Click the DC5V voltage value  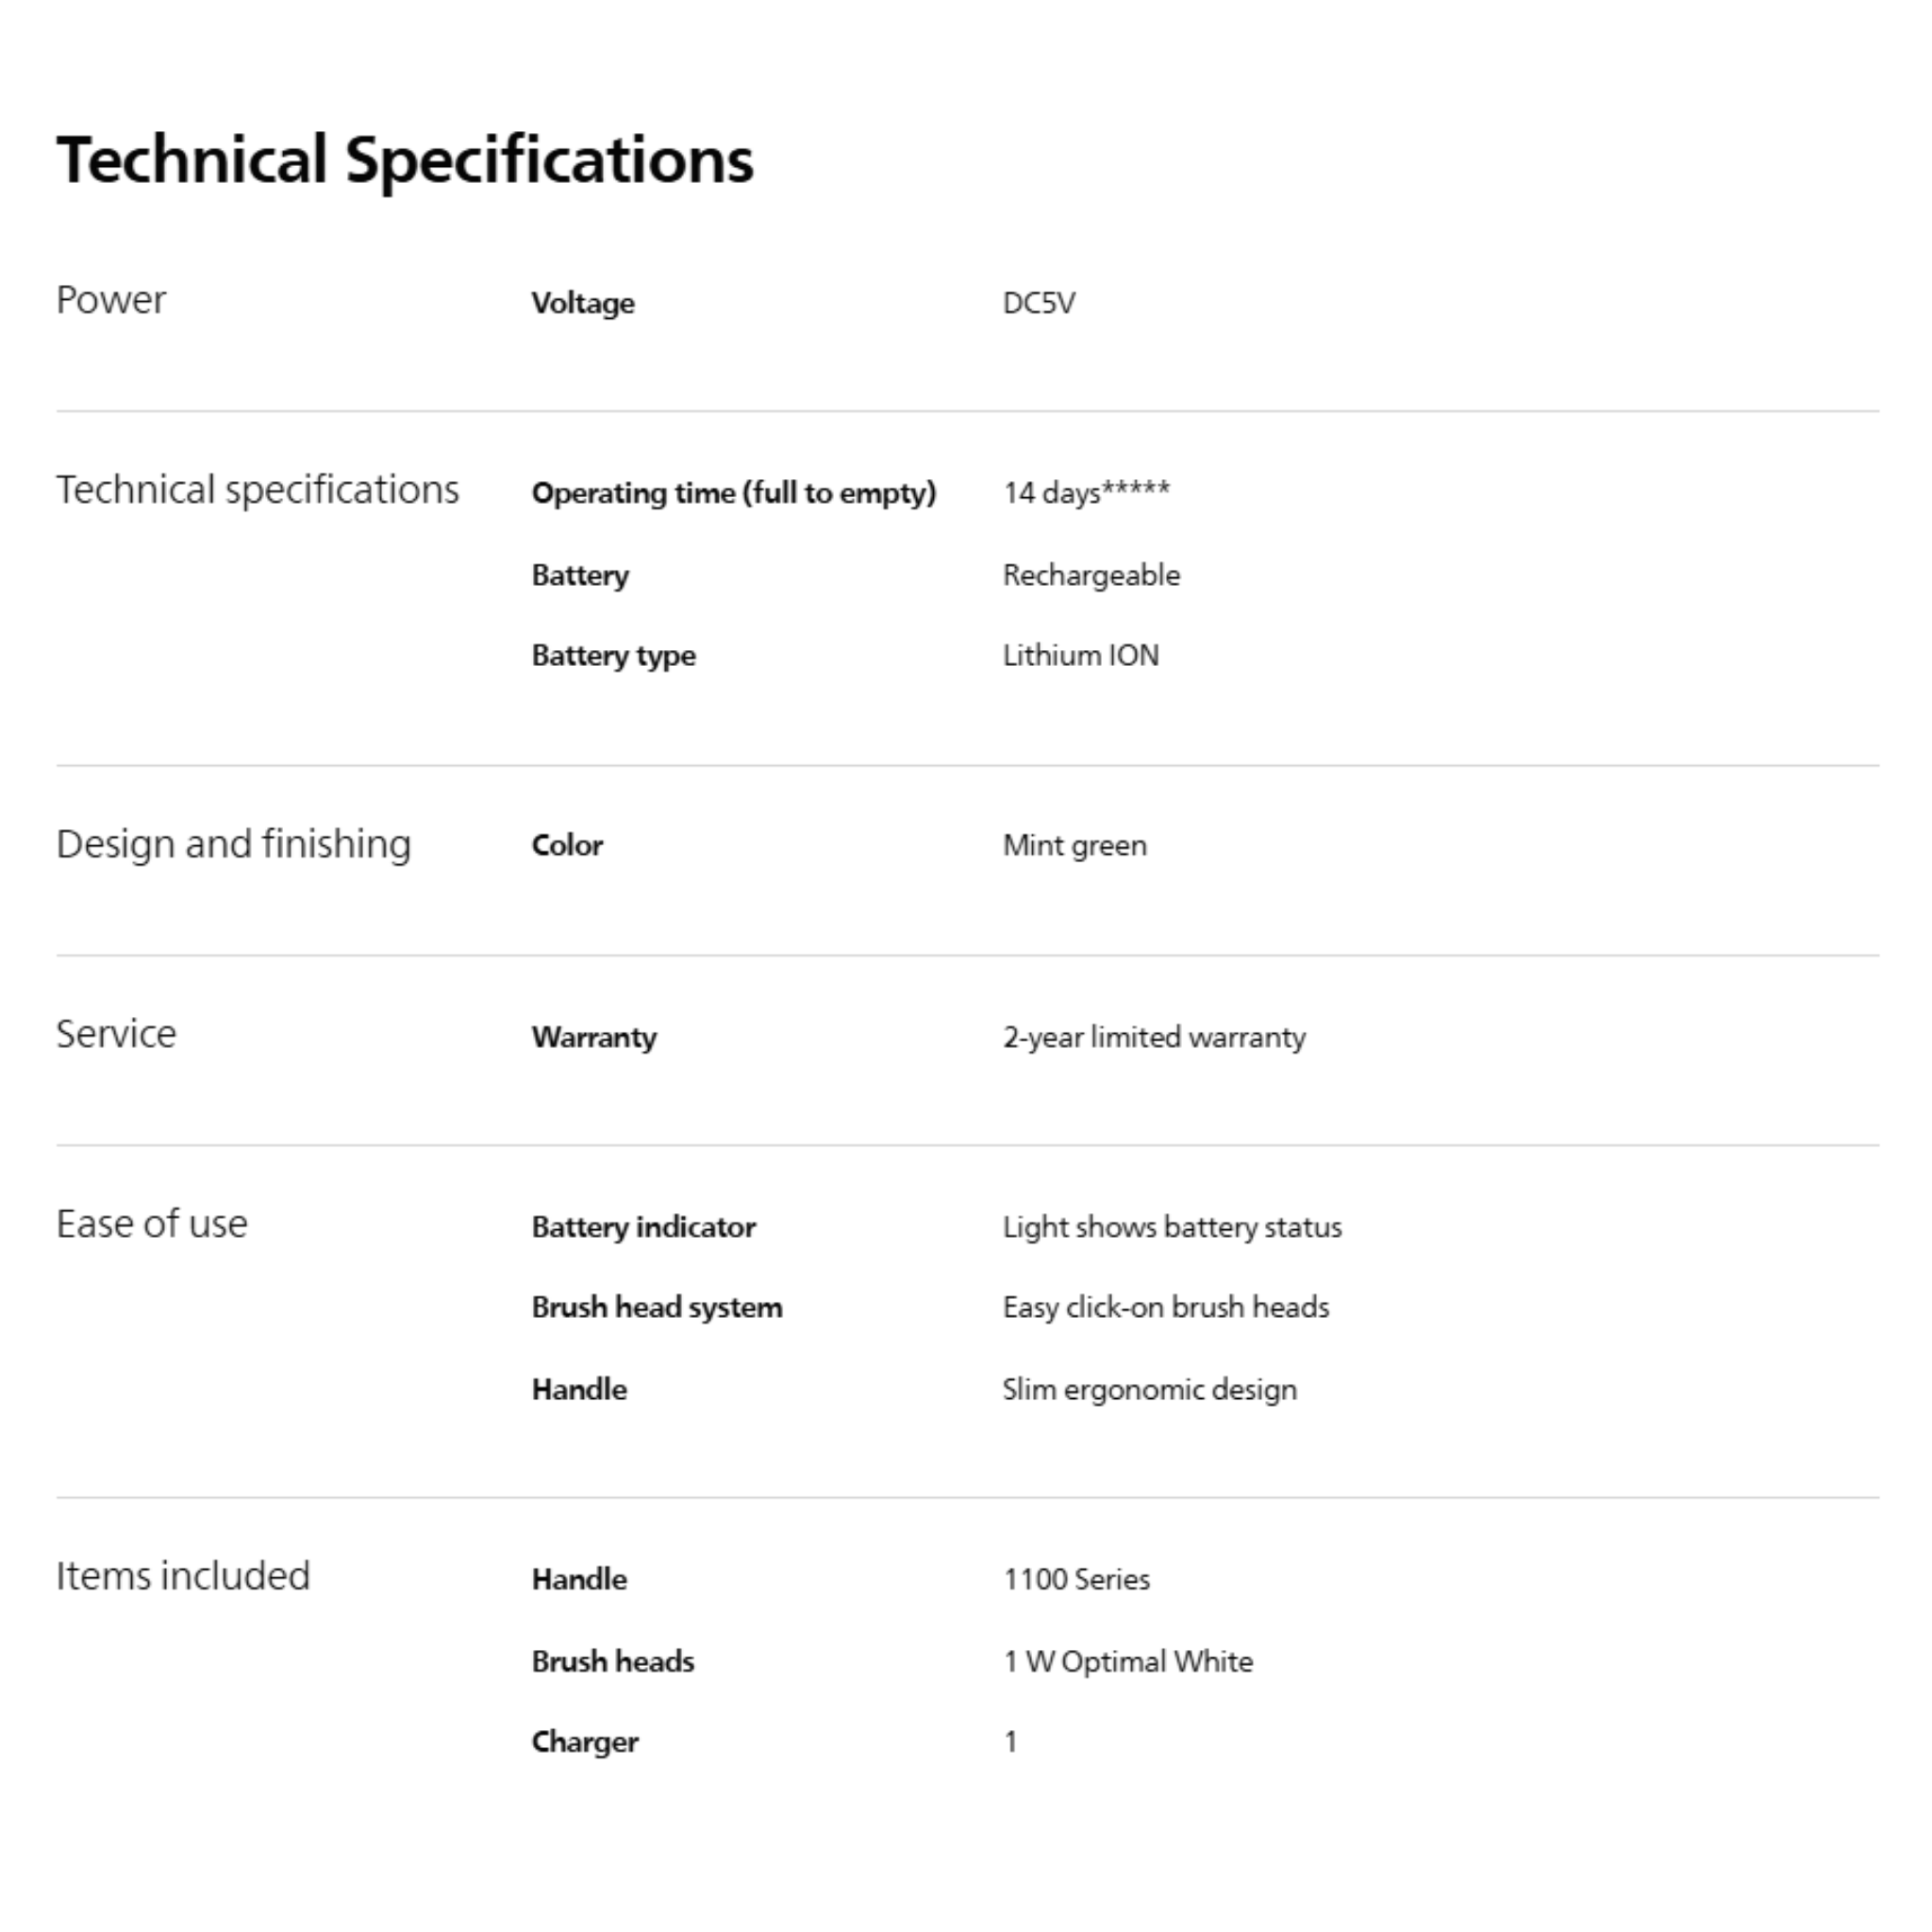tap(1038, 303)
